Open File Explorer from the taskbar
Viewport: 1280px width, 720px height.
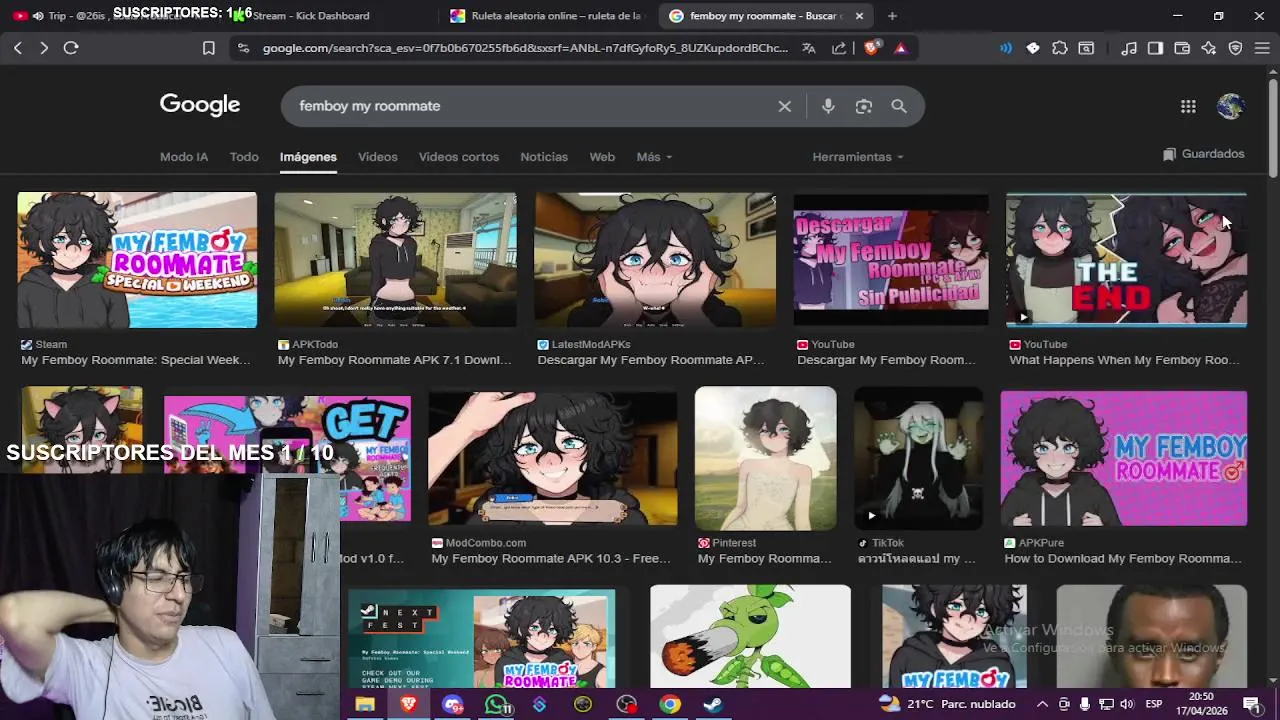pyautogui.click(x=365, y=704)
